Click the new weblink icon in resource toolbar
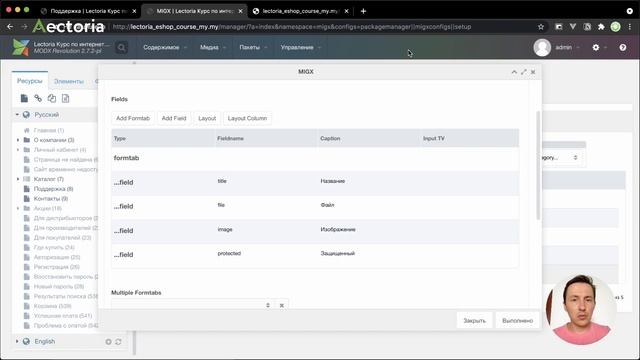The height and width of the screenshot is (360, 640). click(x=38, y=98)
